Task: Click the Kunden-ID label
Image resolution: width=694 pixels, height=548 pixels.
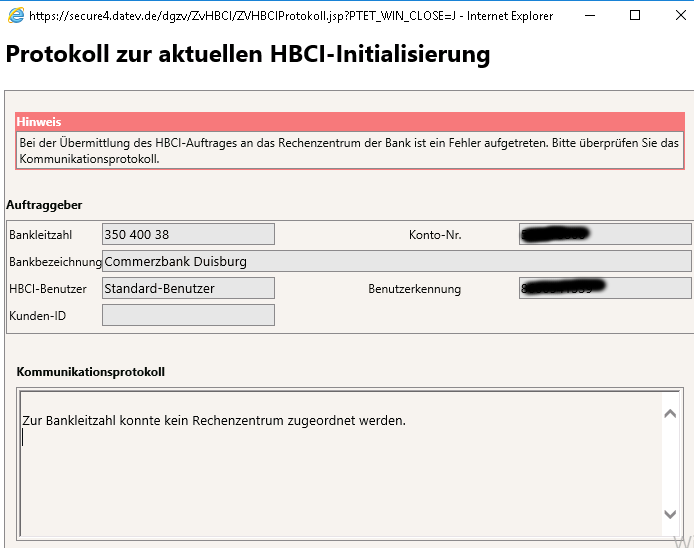Action: coord(37,316)
